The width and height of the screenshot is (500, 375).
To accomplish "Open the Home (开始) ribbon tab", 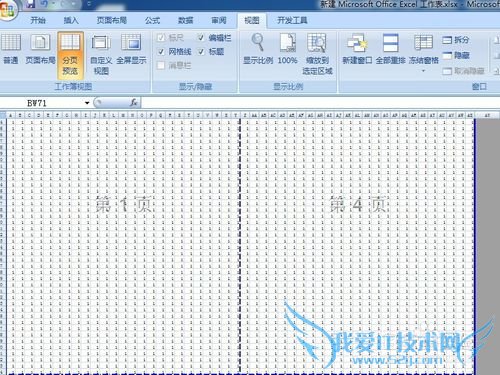I will [38, 21].
